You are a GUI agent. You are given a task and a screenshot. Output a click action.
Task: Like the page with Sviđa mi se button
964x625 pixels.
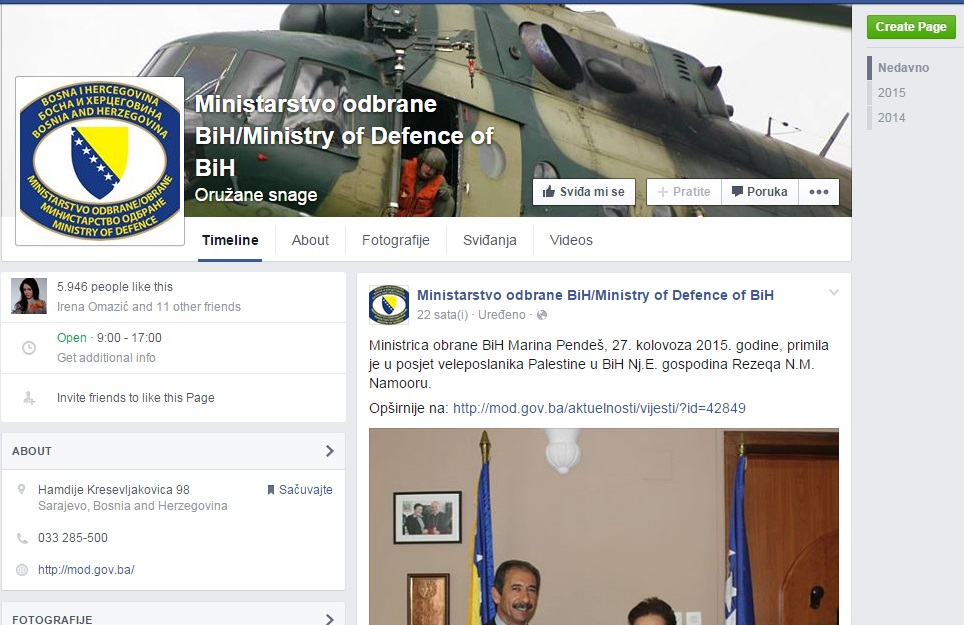tap(583, 192)
